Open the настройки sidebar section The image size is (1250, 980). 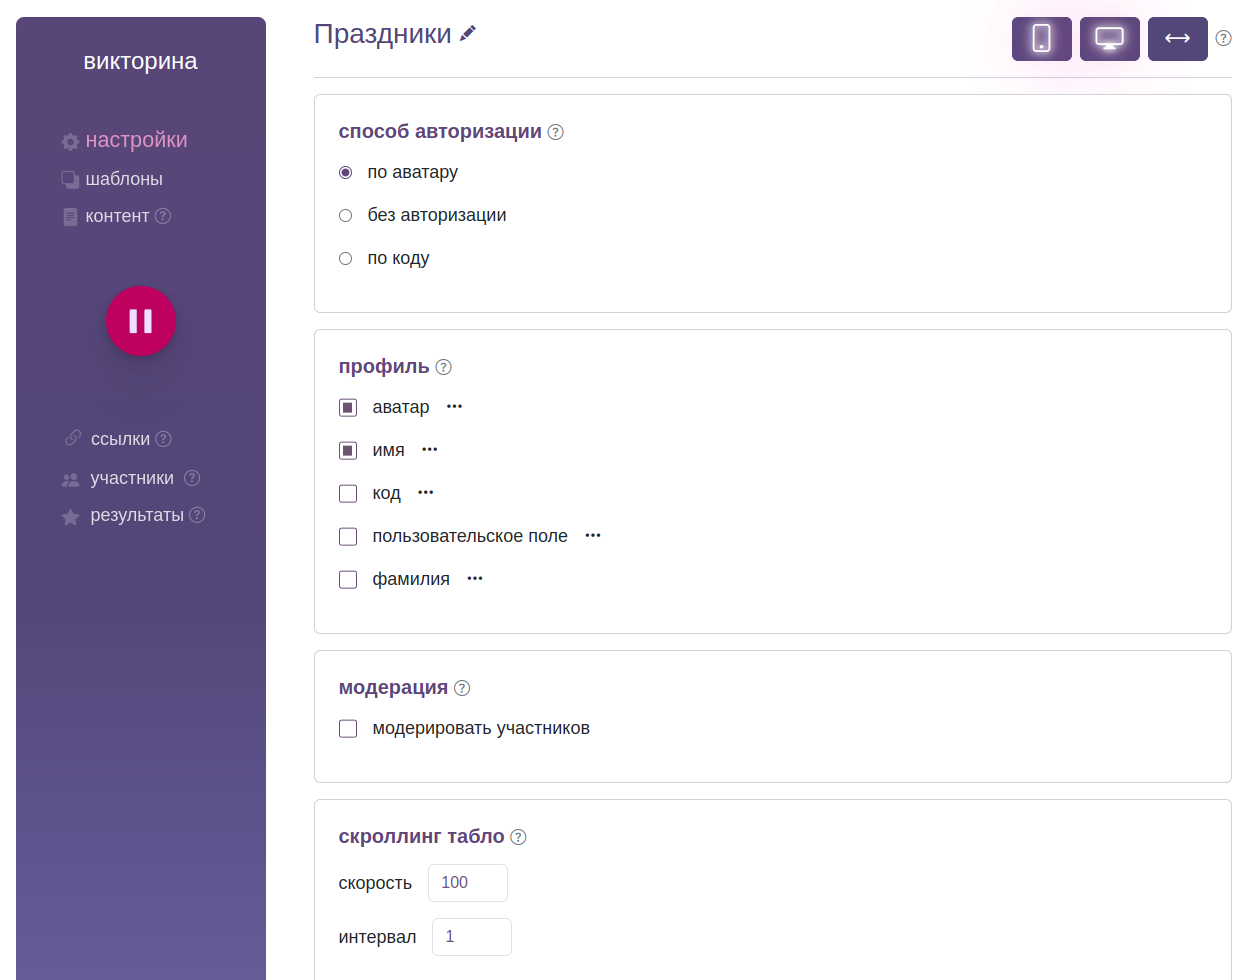136,140
